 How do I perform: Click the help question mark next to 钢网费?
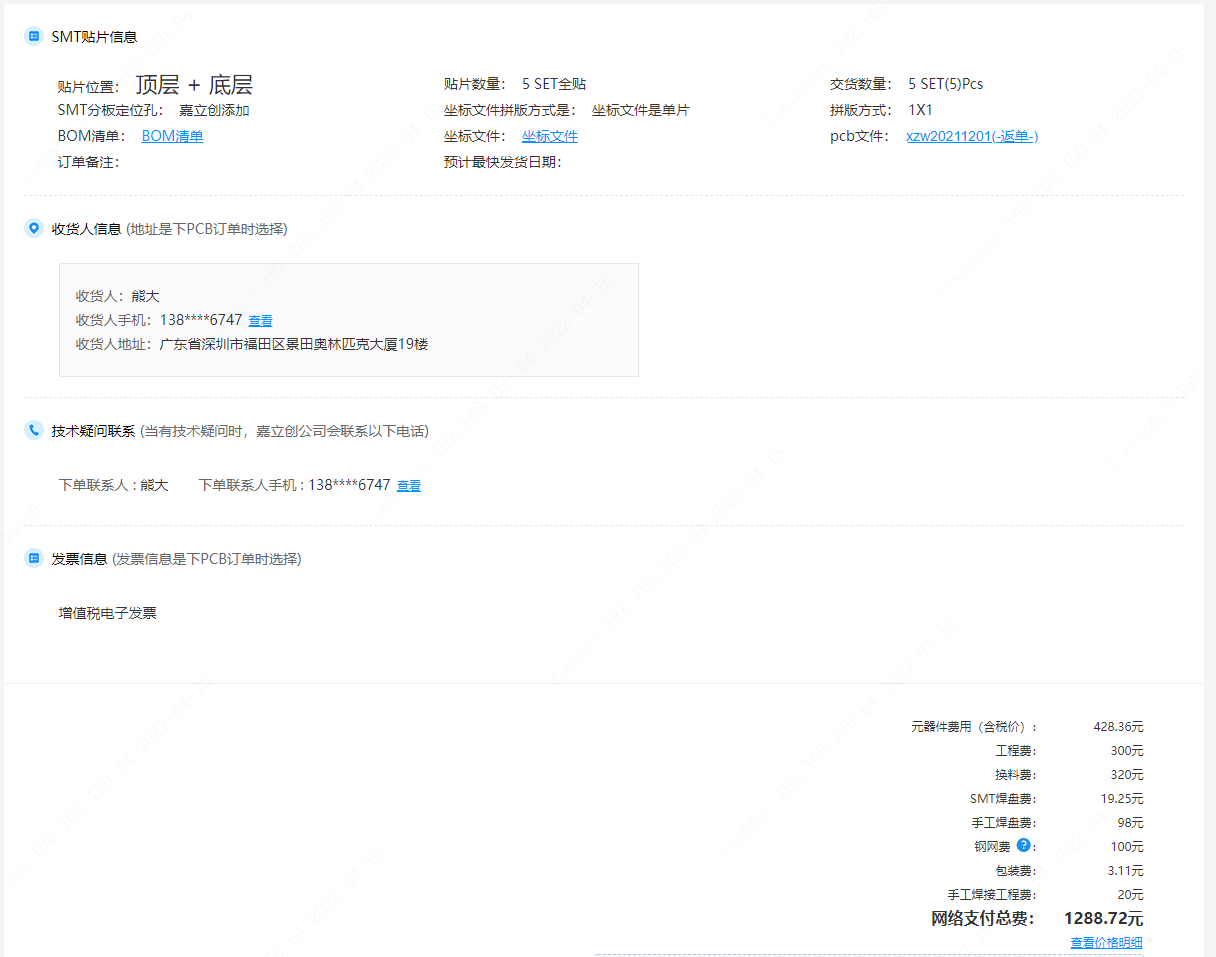pos(1023,845)
